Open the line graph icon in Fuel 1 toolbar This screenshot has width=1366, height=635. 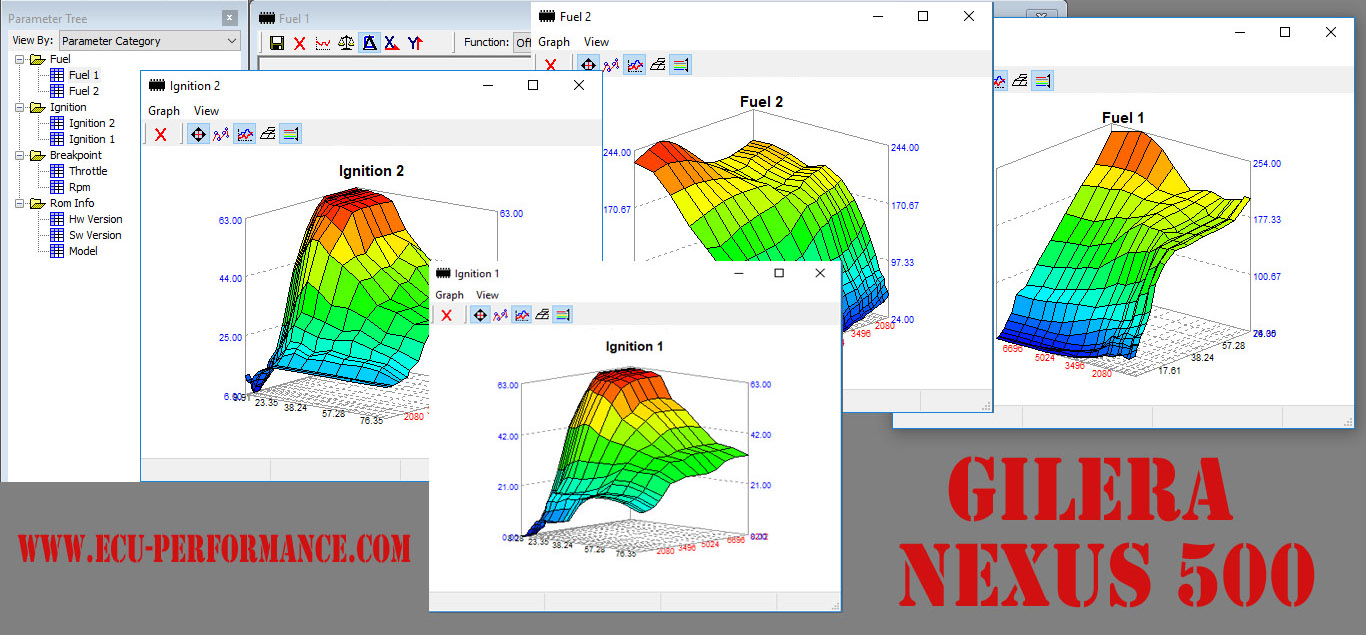click(x=323, y=43)
